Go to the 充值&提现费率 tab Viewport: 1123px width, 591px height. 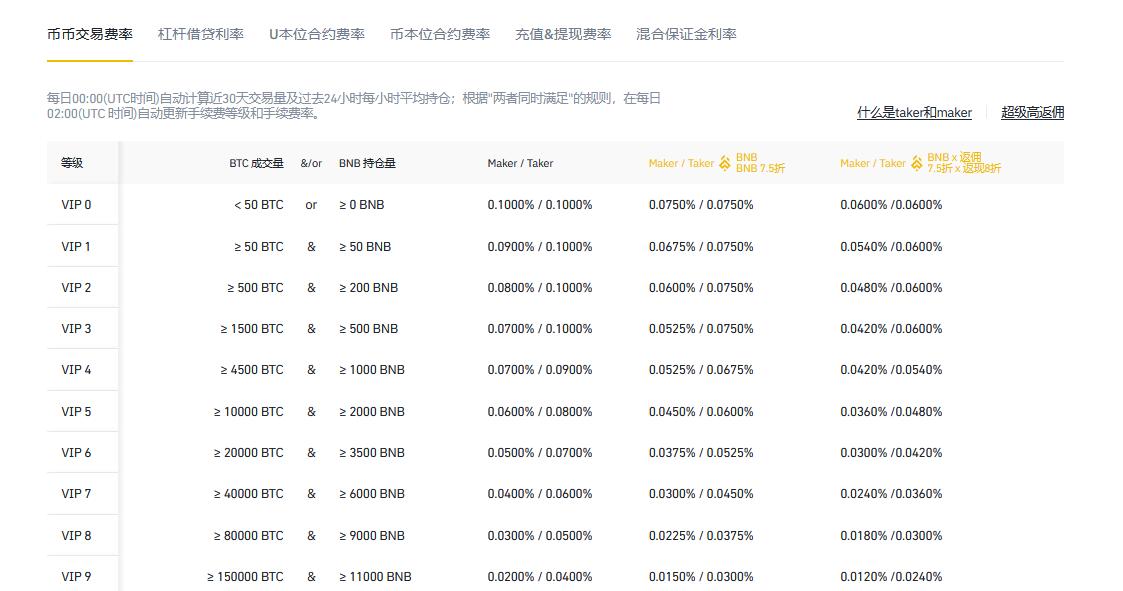pos(563,34)
